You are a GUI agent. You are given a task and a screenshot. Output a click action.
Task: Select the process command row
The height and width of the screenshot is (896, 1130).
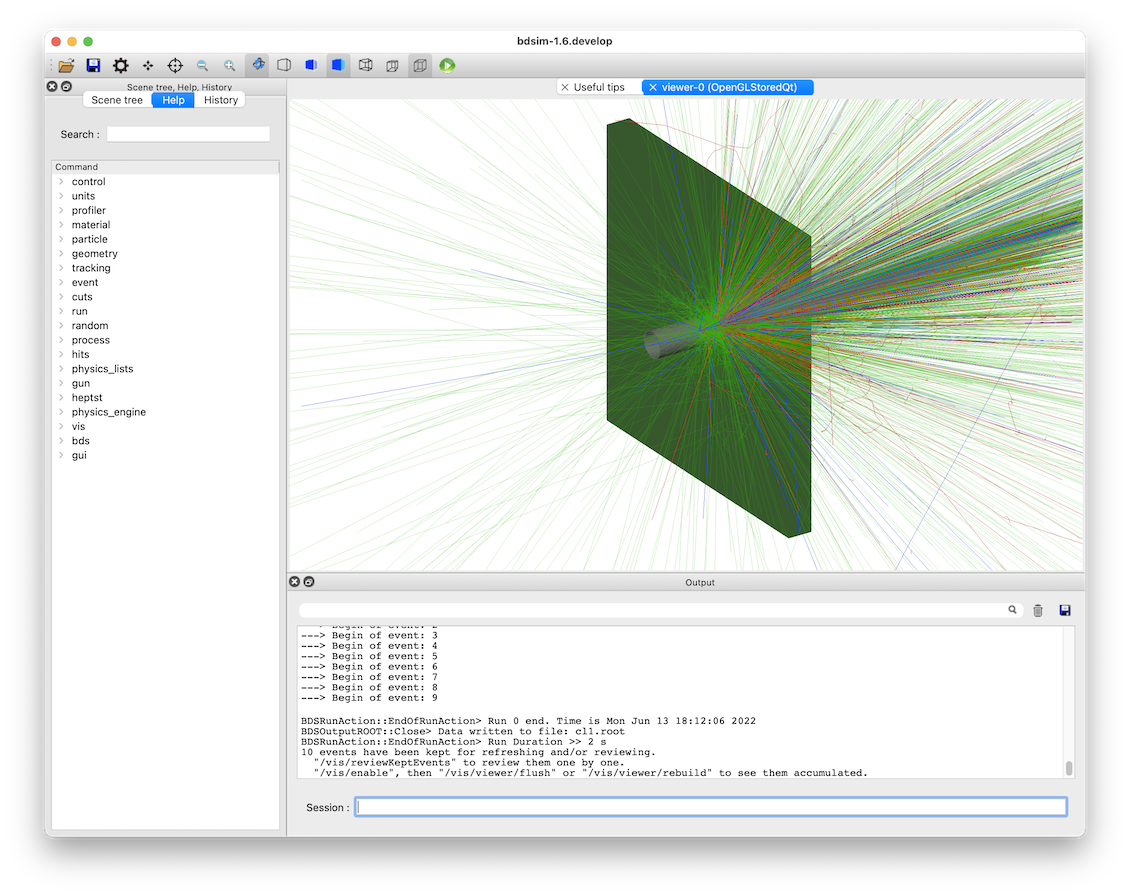(165, 340)
